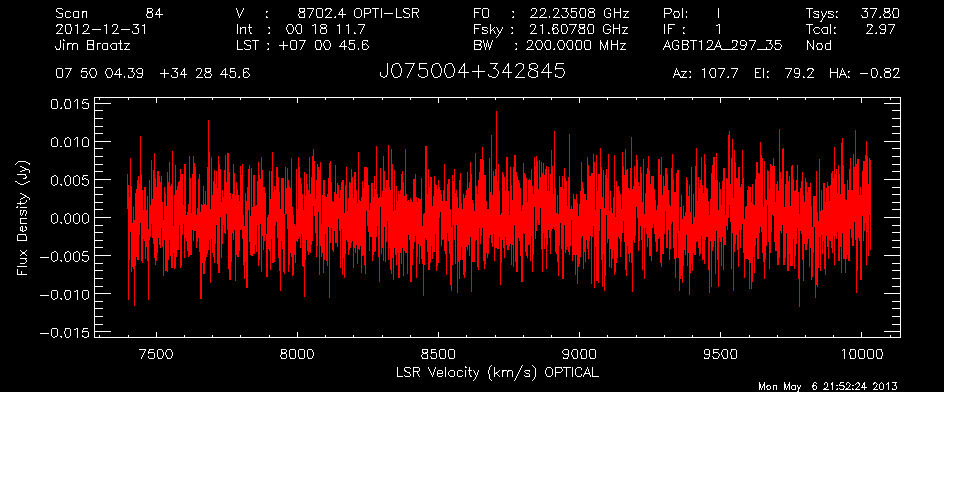Image resolution: width=962 pixels, height=490 pixels.
Task: Select the date 2012-12-31
Action: coord(101,29)
